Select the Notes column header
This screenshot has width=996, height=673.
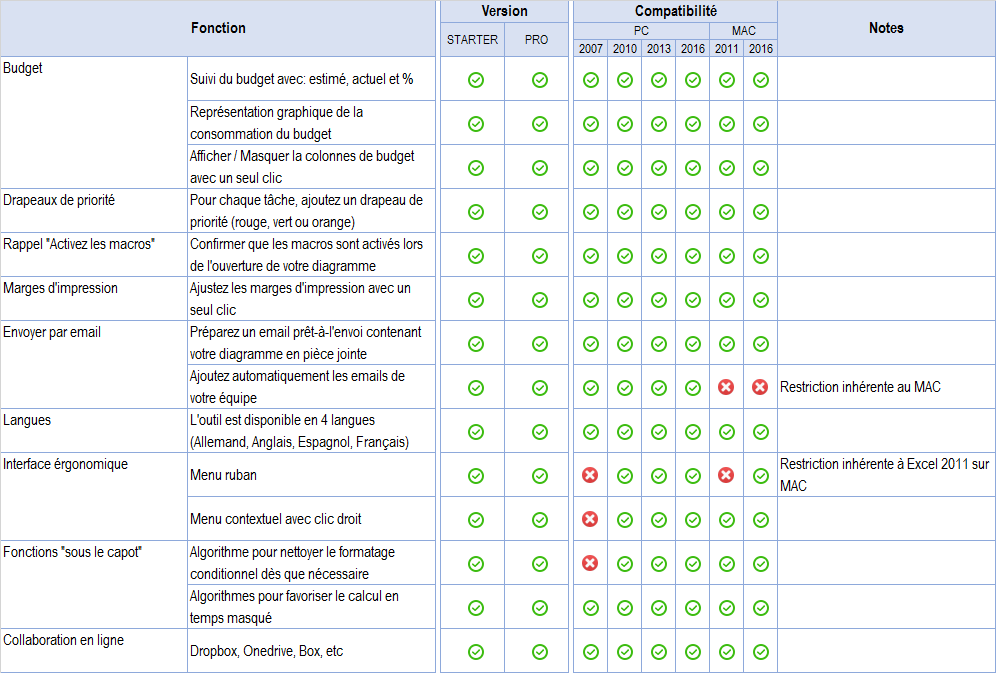pos(886,28)
